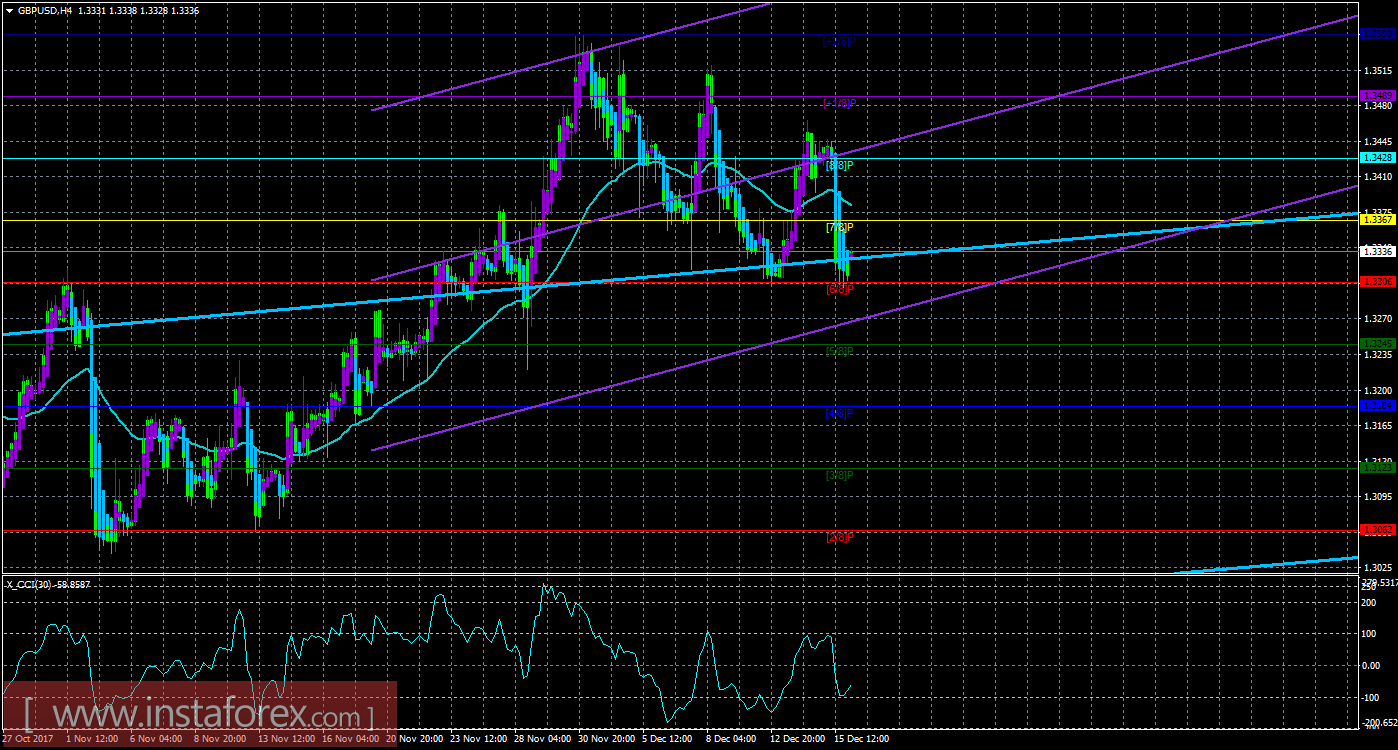
Task: Click the 1.3480 price axis label
Action: pos(1377,107)
